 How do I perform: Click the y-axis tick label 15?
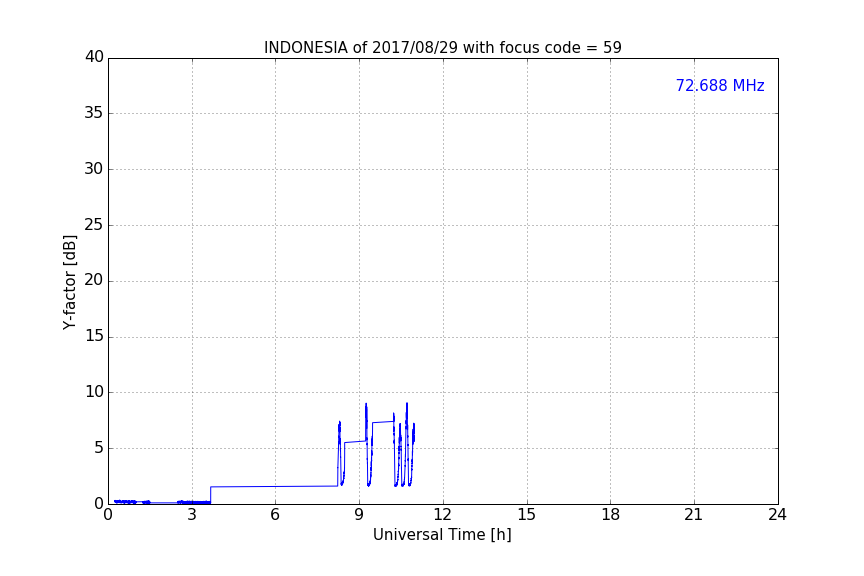[94, 336]
